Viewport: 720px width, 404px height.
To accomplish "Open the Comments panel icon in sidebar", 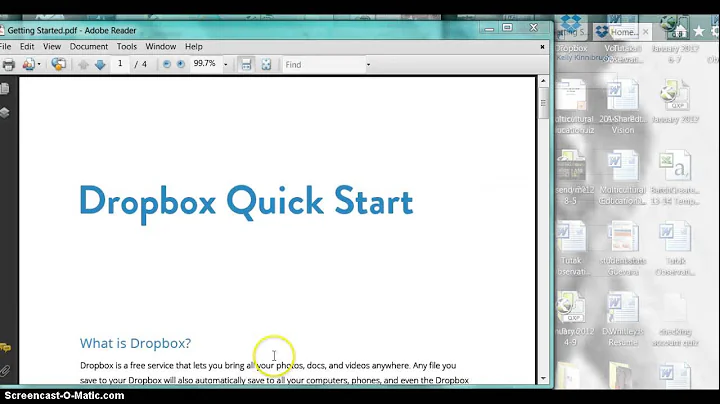I will point(5,348).
